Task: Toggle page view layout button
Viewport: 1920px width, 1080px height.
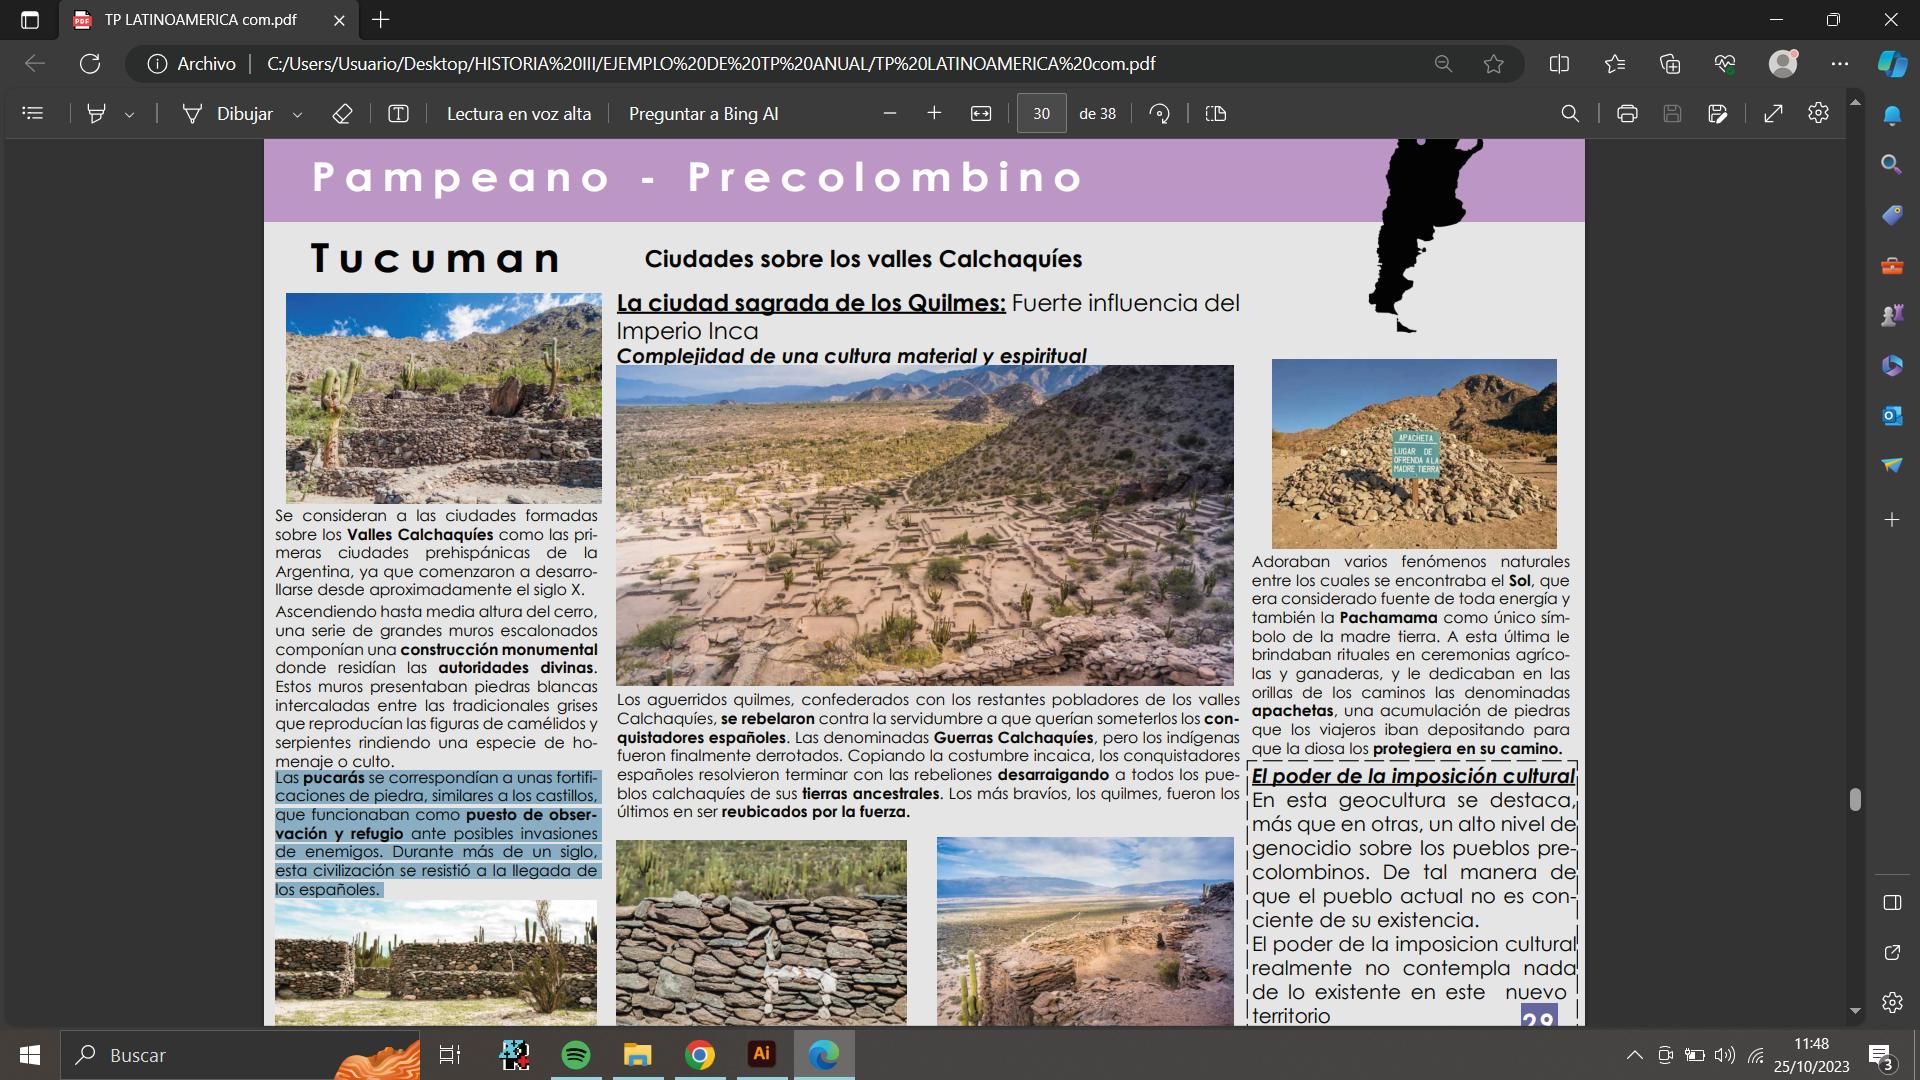Action: (1216, 114)
